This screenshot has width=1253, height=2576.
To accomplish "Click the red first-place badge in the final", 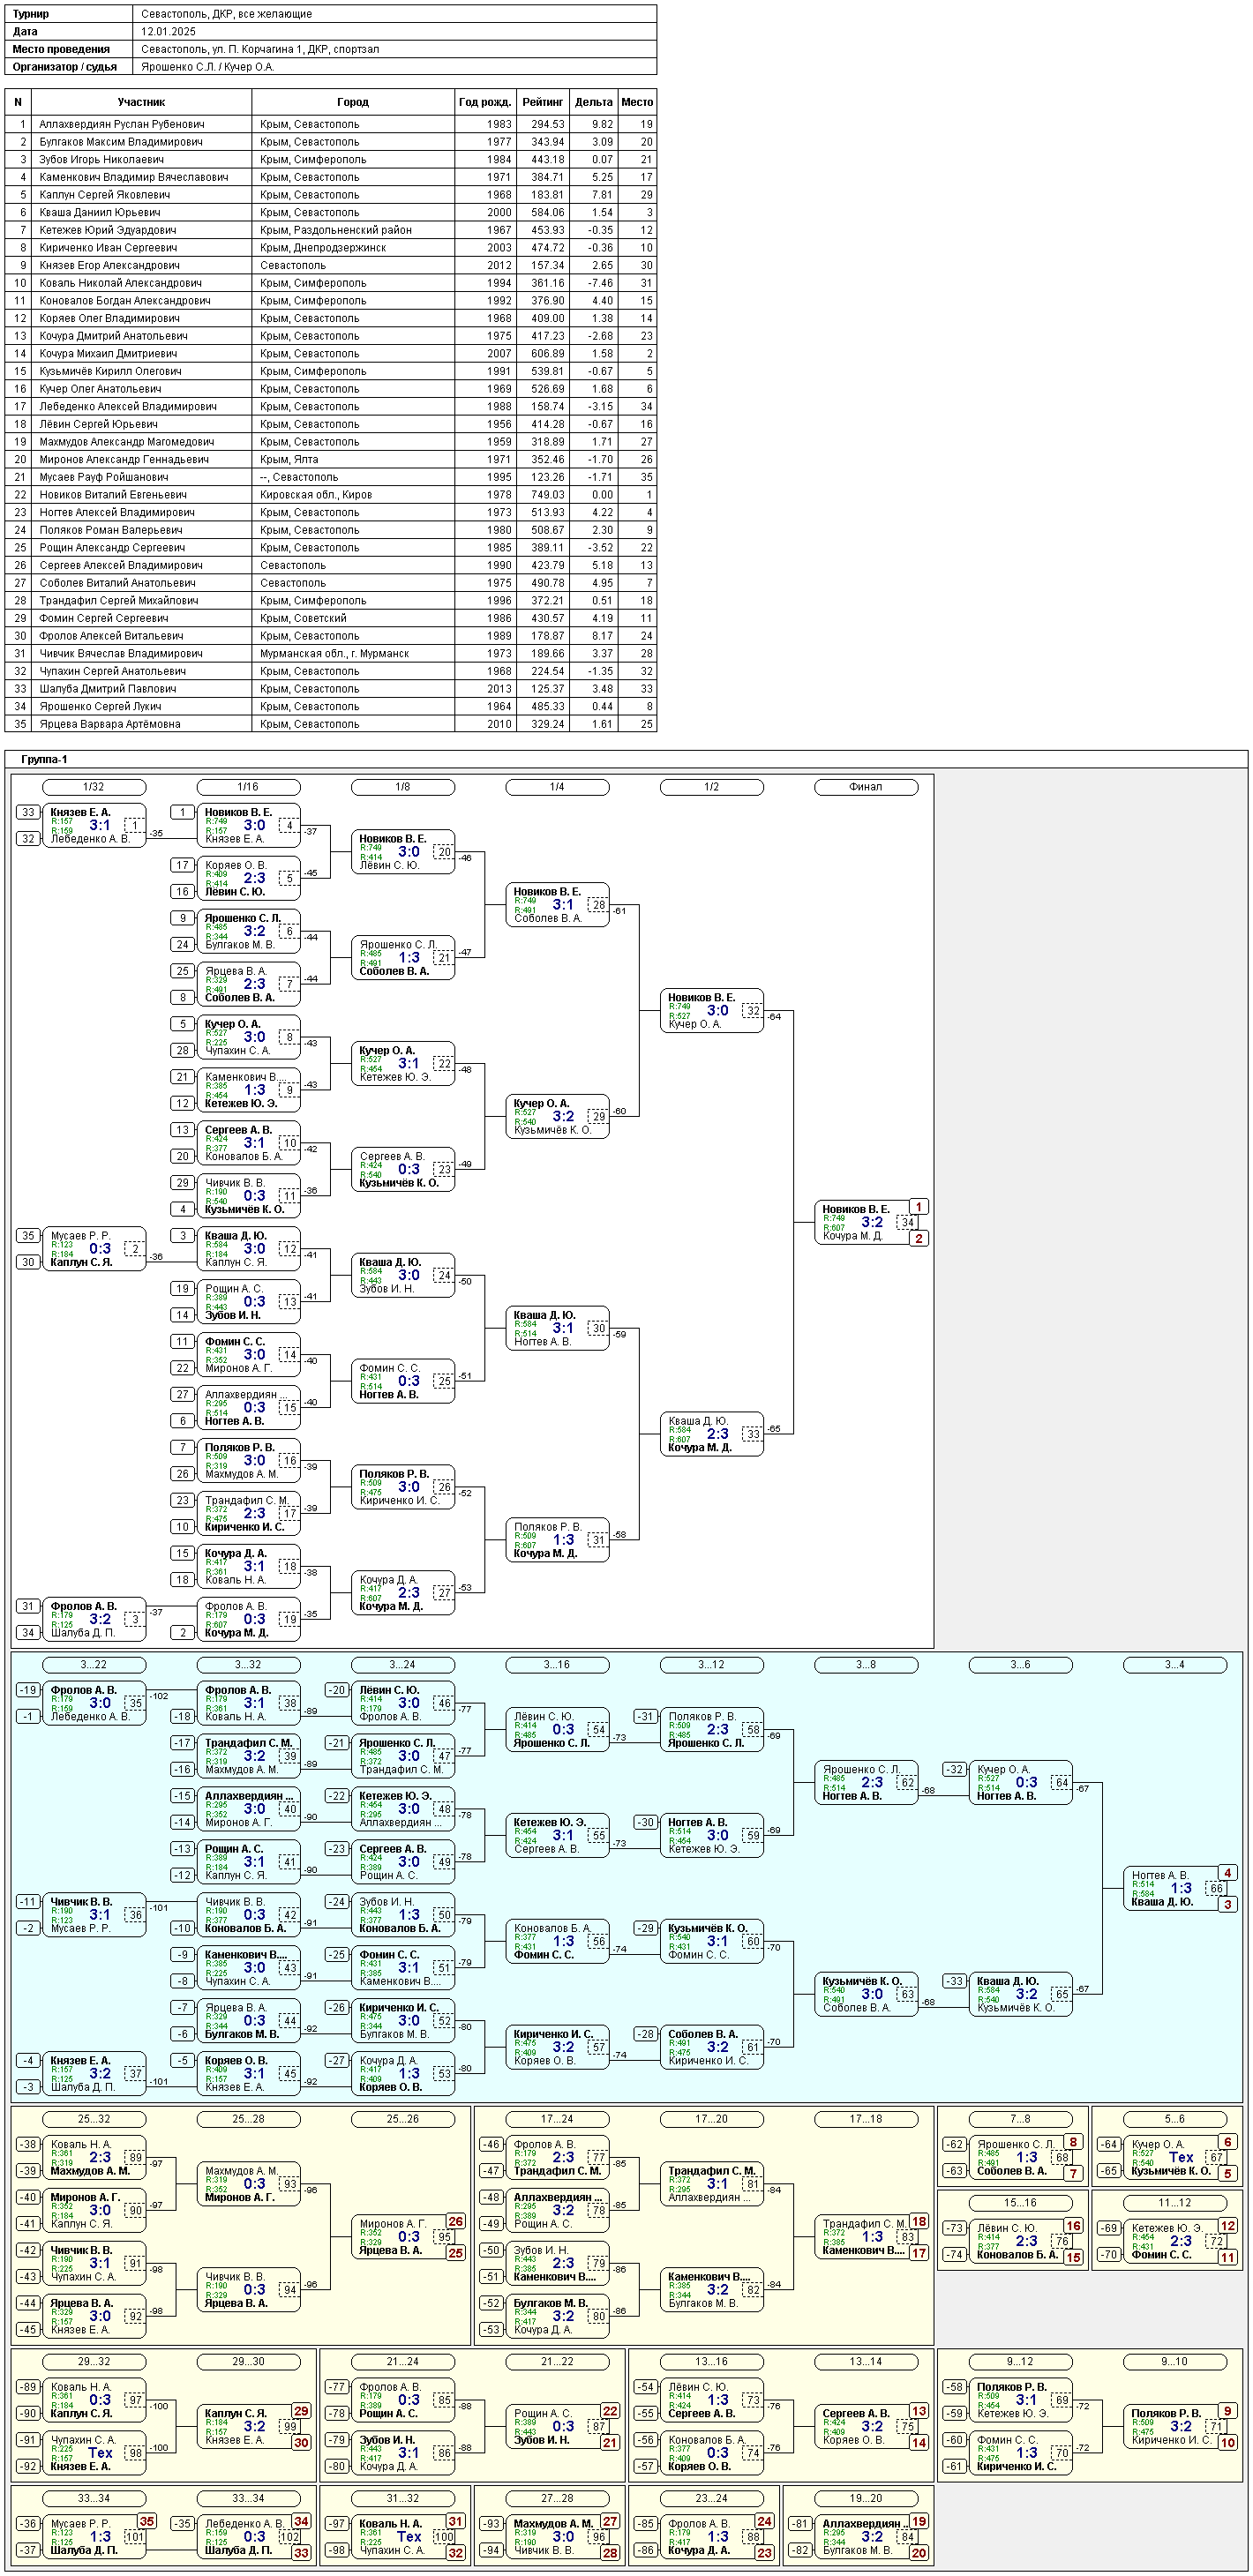I will tap(918, 1207).
